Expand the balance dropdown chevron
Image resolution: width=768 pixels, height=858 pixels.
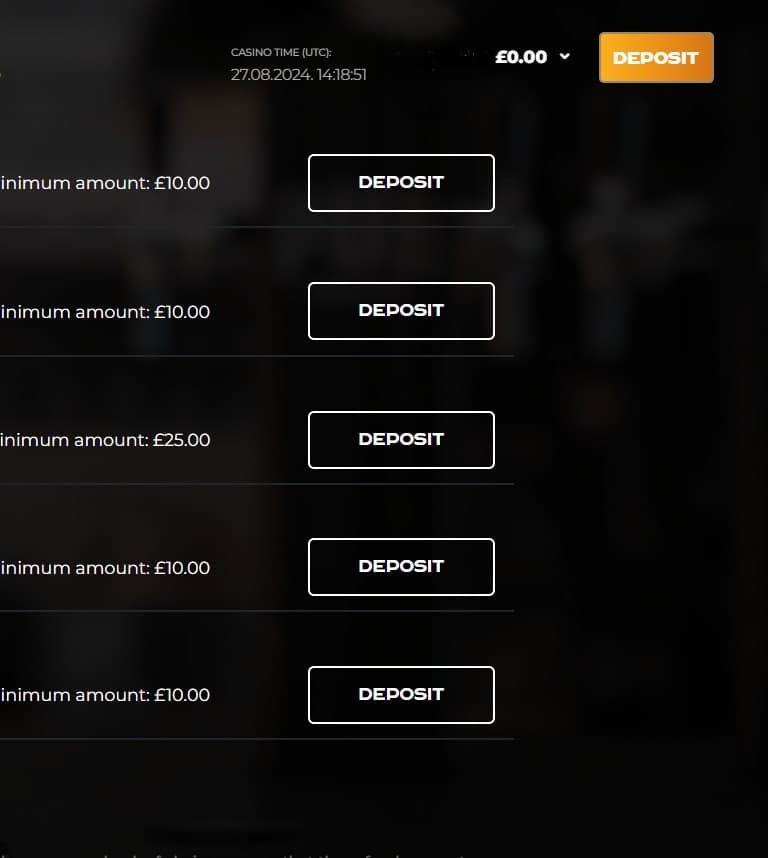(565, 57)
